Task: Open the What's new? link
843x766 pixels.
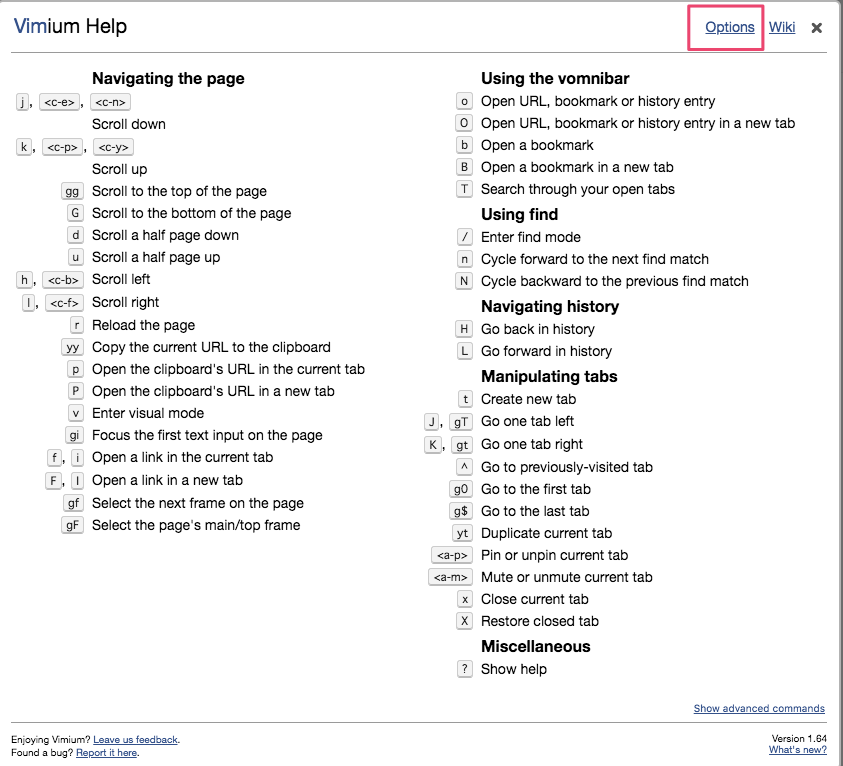Action: [x=798, y=750]
